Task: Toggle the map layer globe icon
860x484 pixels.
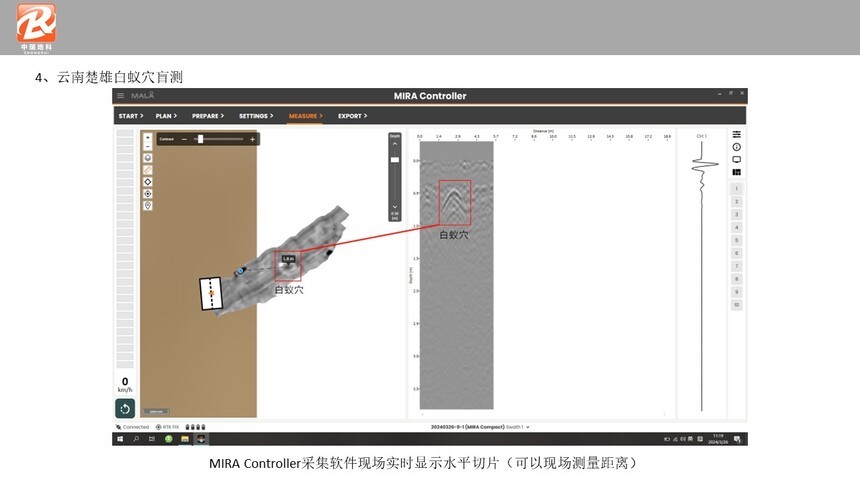Action: (x=148, y=158)
